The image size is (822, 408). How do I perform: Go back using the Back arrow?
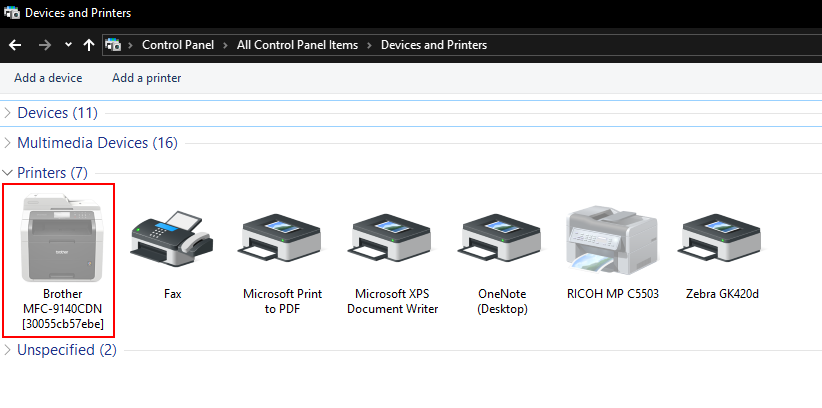(15, 45)
